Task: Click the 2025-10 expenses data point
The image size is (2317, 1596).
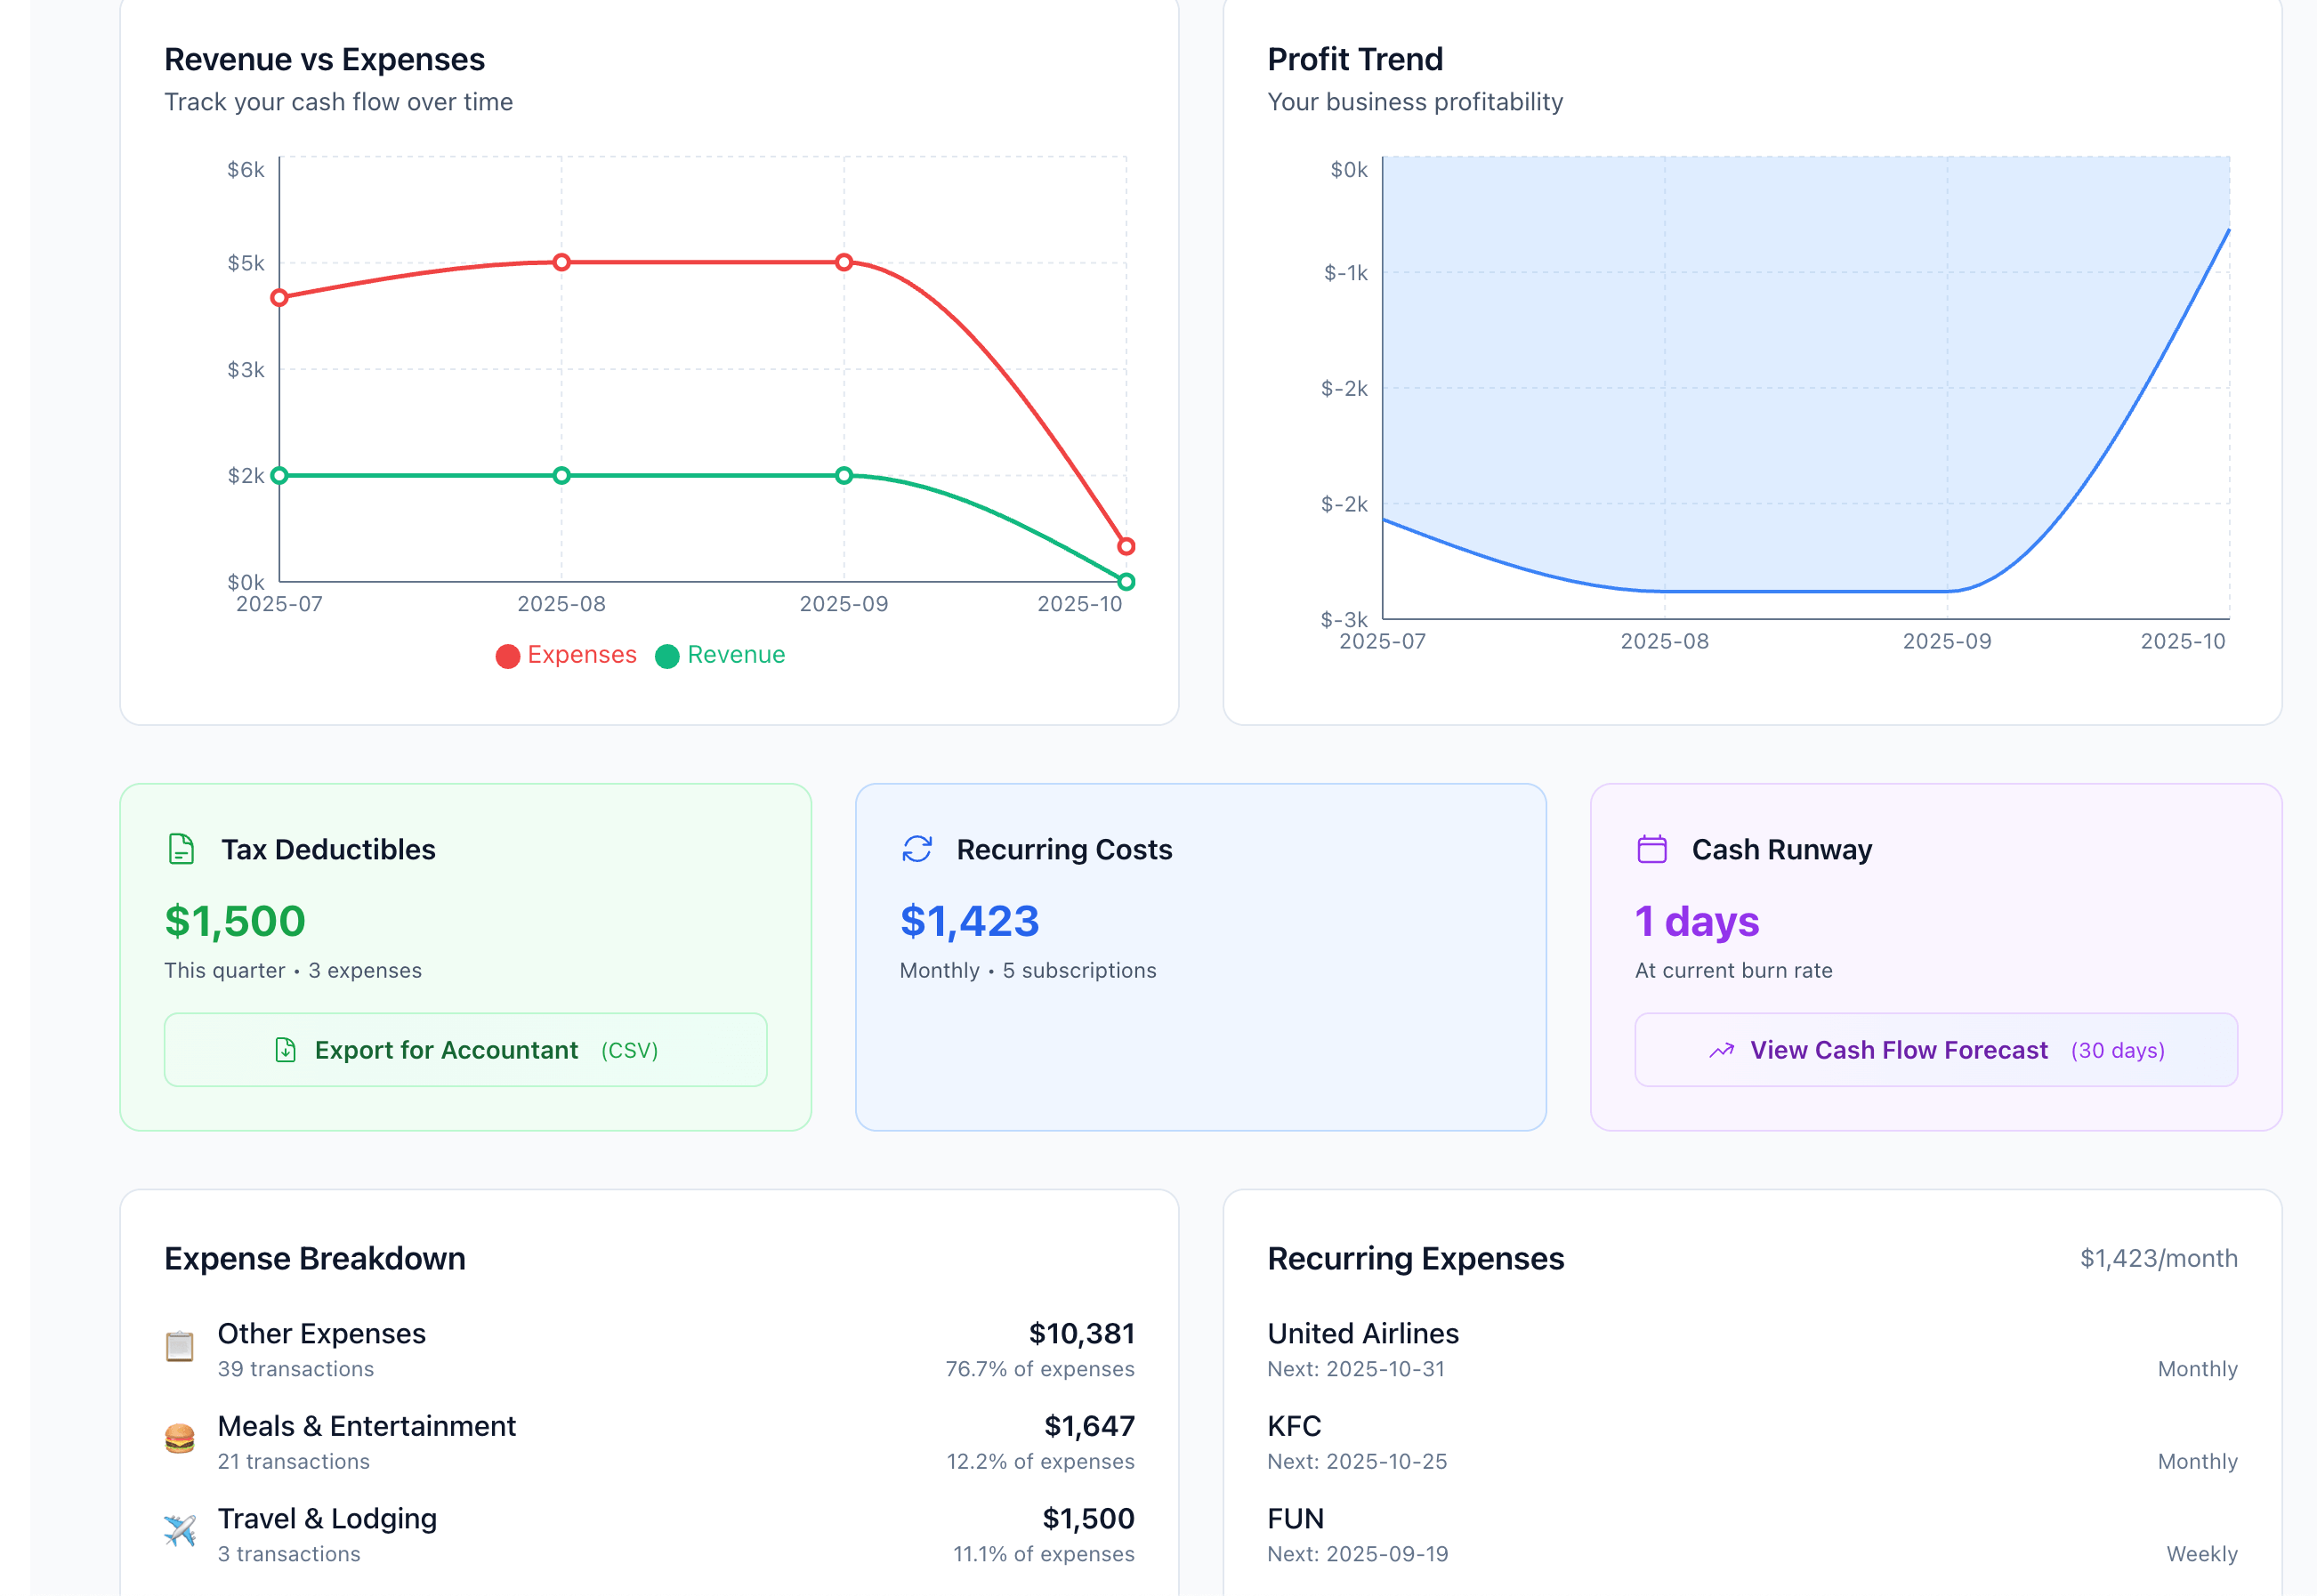Action: click(1126, 546)
